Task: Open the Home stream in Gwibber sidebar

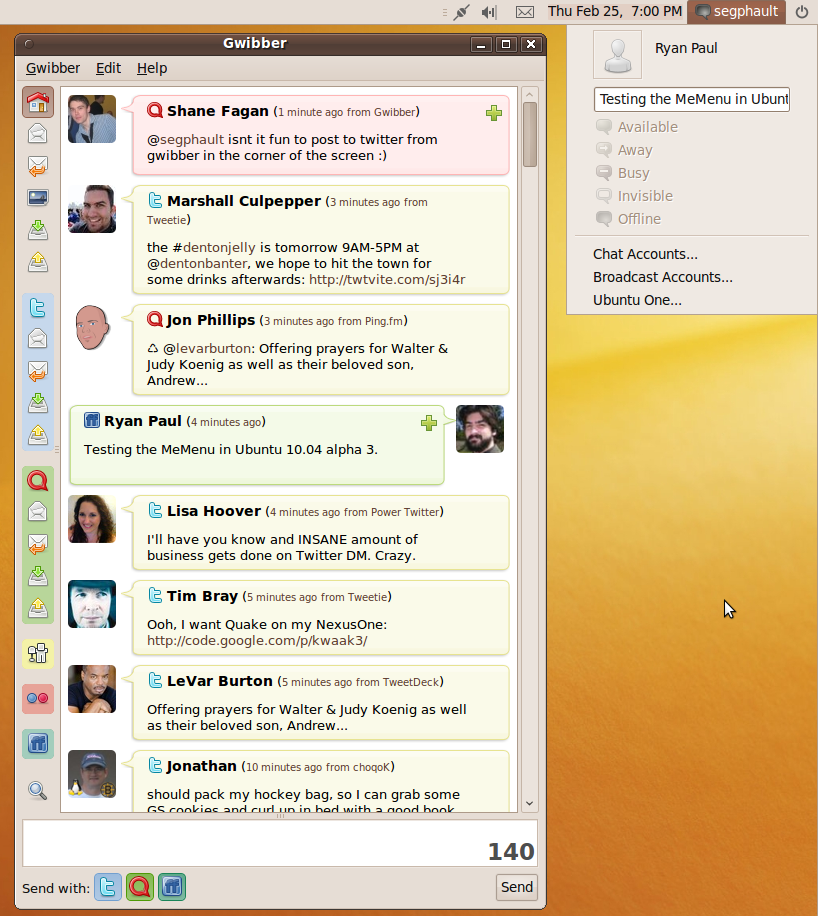Action: [38, 102]
